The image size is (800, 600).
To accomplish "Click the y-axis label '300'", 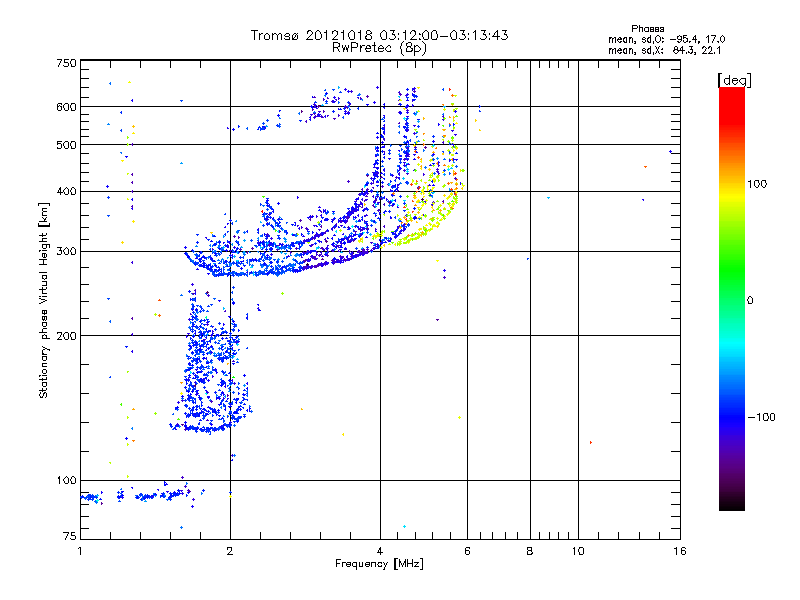I will 67,252.
